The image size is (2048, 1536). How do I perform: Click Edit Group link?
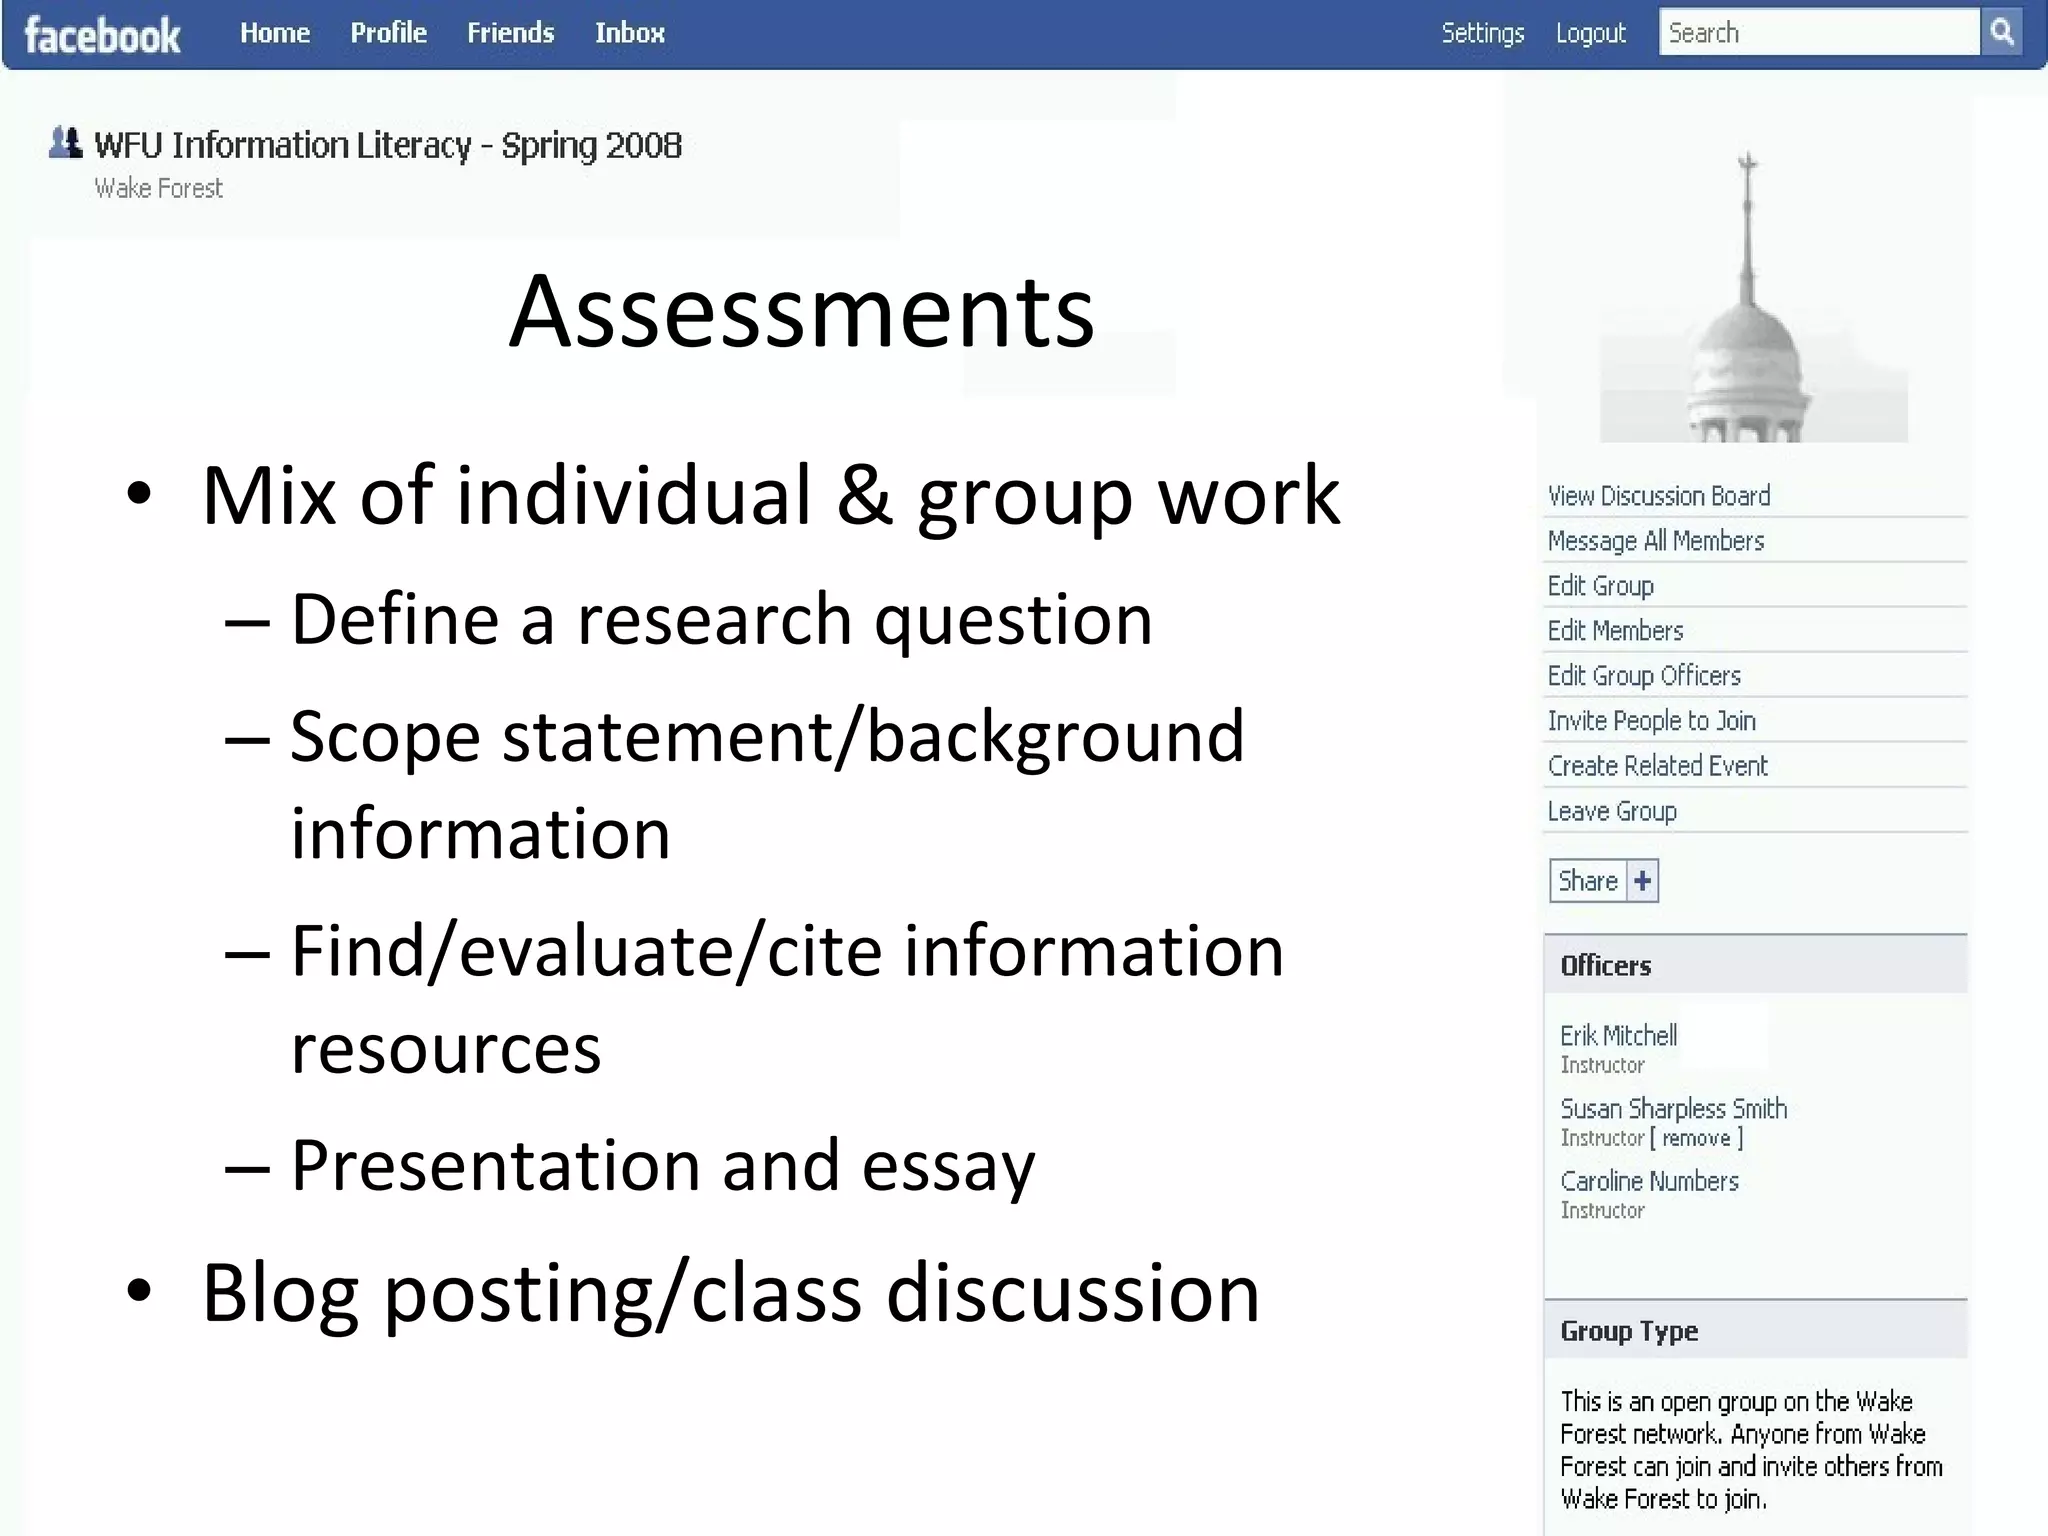coord(1601,586)
